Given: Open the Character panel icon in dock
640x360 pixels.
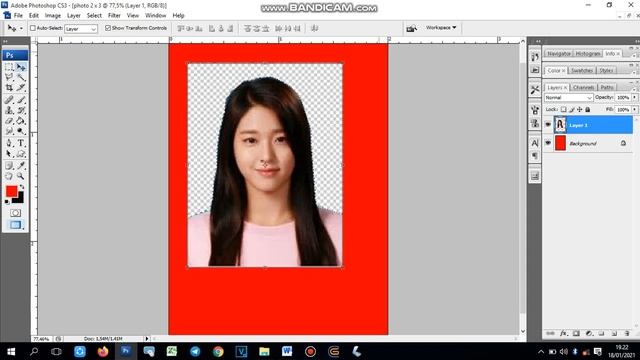Looking at the screenshot, I should [535, 143].
